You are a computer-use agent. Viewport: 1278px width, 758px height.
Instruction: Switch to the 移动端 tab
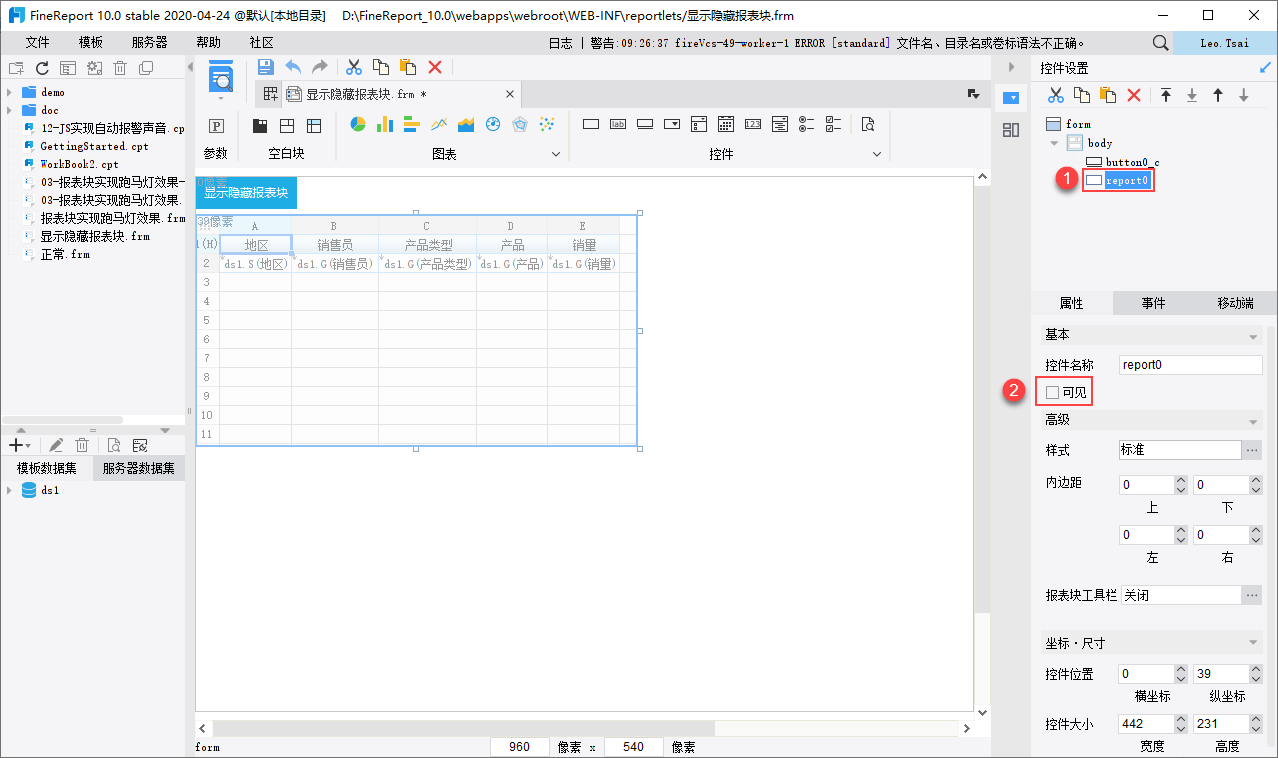pyautogui.click(x=1235, y=303)
